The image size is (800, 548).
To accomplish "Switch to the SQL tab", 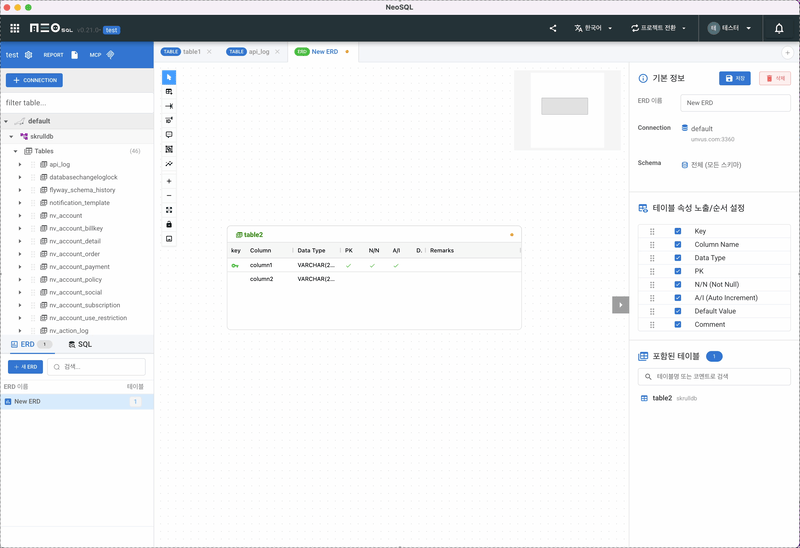I will point(79,344).
